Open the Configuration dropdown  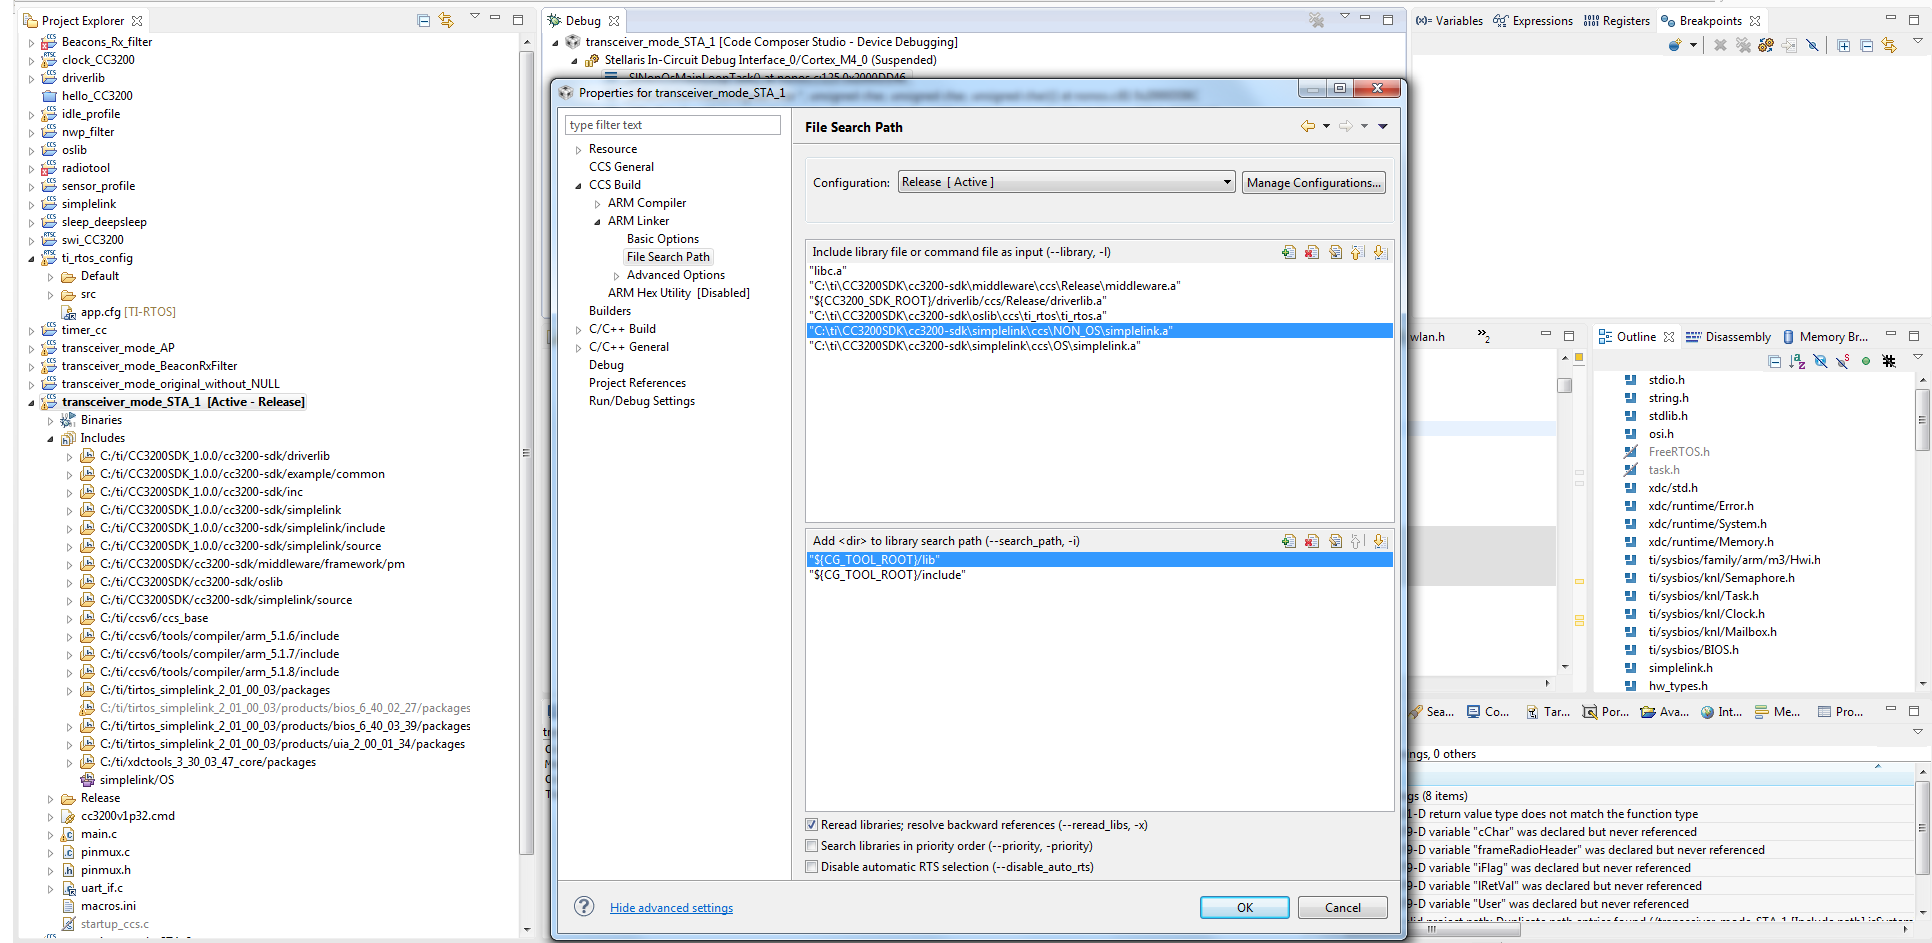point(1067,182)
